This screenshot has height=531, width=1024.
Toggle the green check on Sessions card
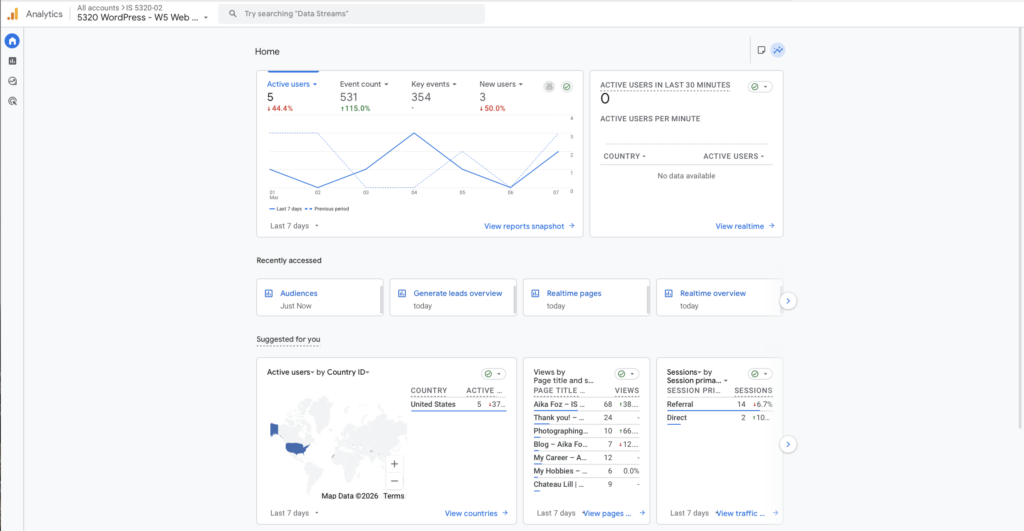(x=759, y=373)
